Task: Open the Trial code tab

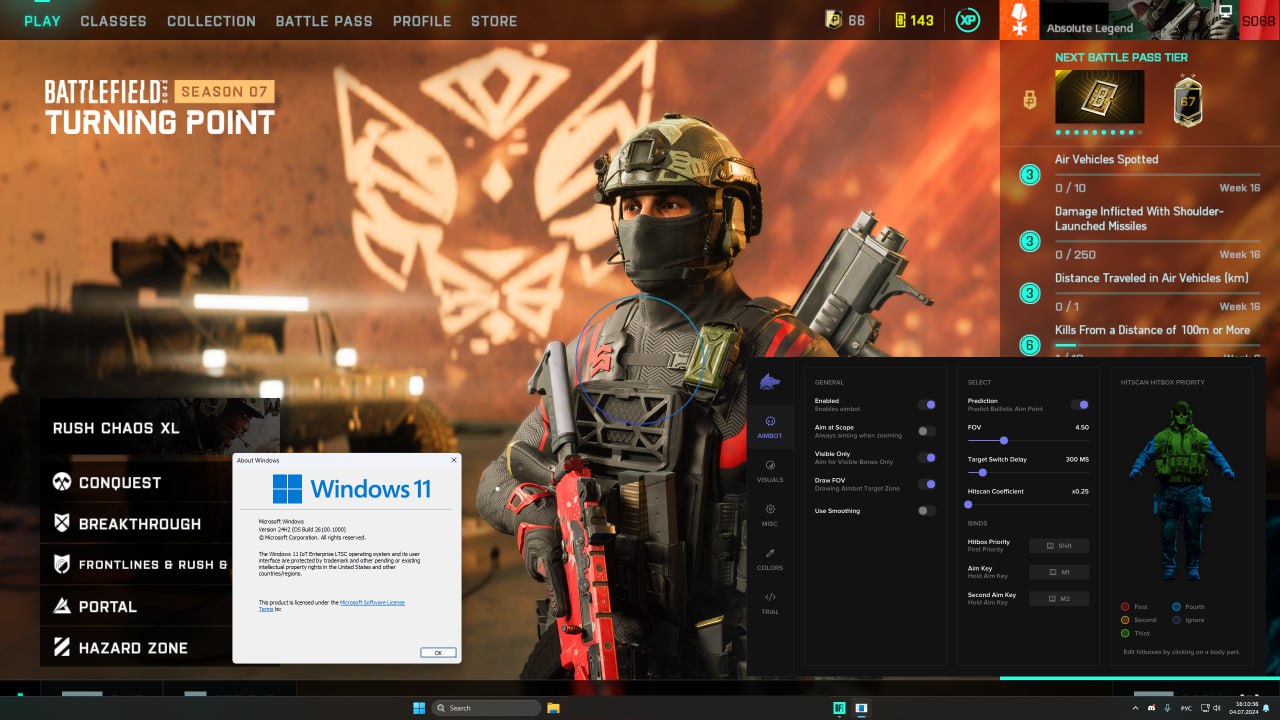Action: (x=770, y=603)
